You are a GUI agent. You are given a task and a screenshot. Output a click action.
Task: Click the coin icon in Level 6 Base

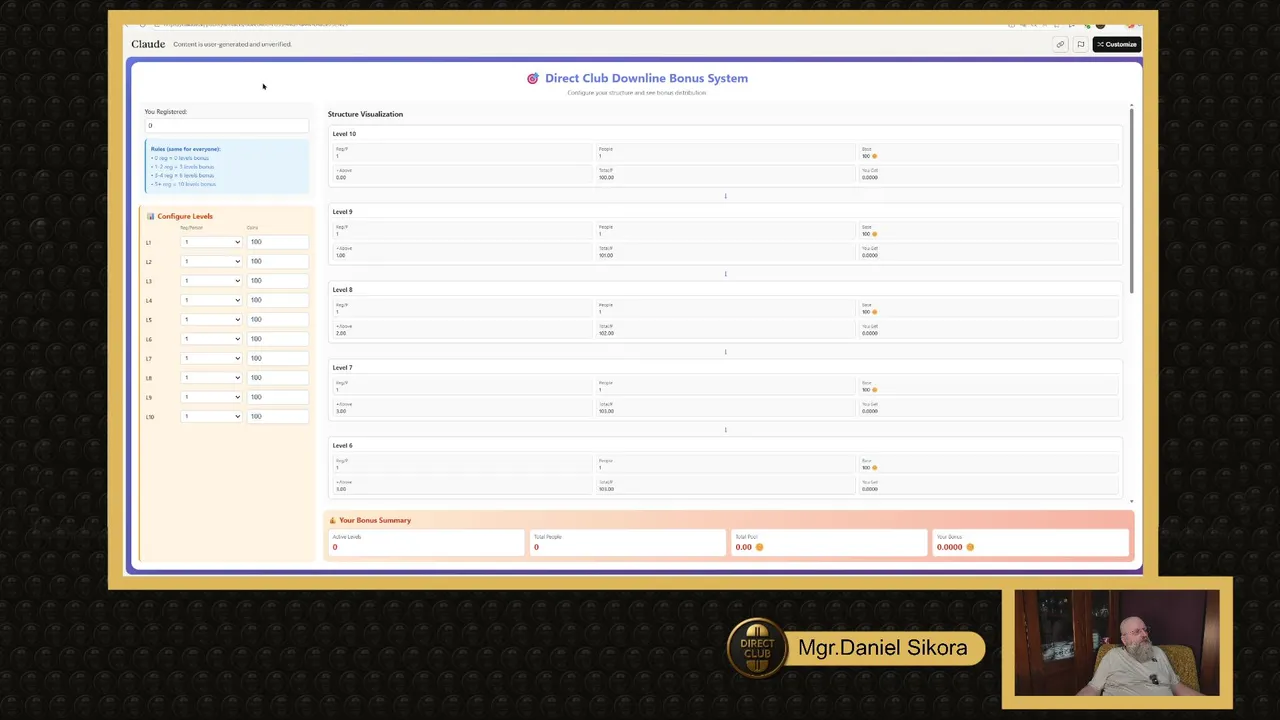coord(874,468)
